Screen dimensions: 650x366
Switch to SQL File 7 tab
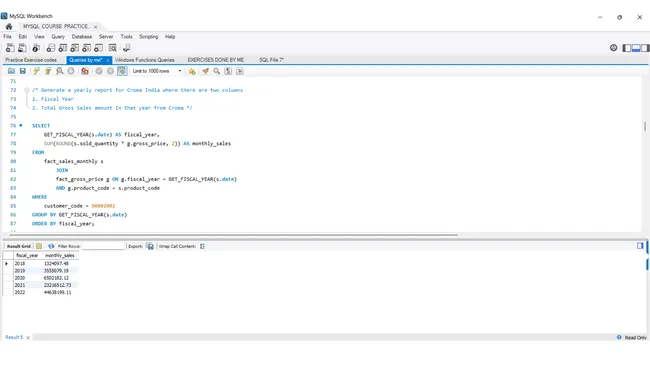[272, 60]
